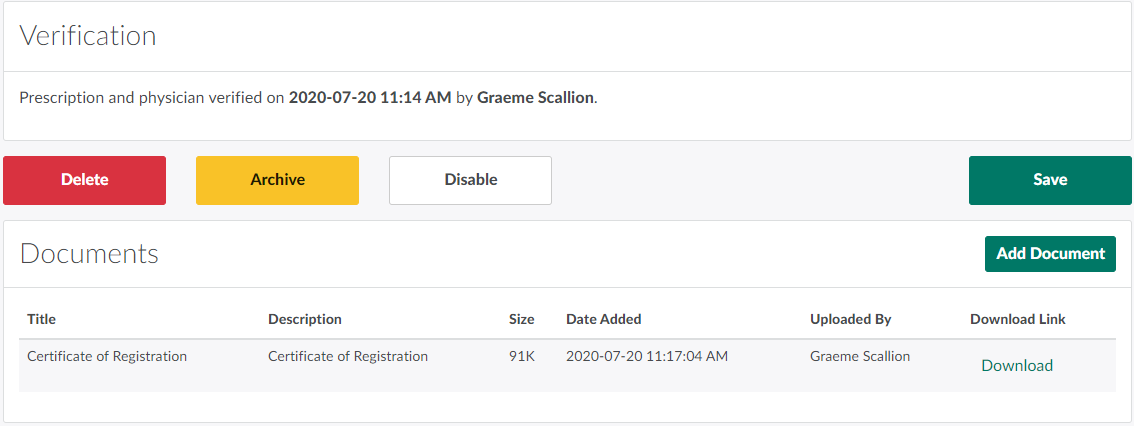Click the Description column header
The image size is (1134, 426).
tap(305, 319)
